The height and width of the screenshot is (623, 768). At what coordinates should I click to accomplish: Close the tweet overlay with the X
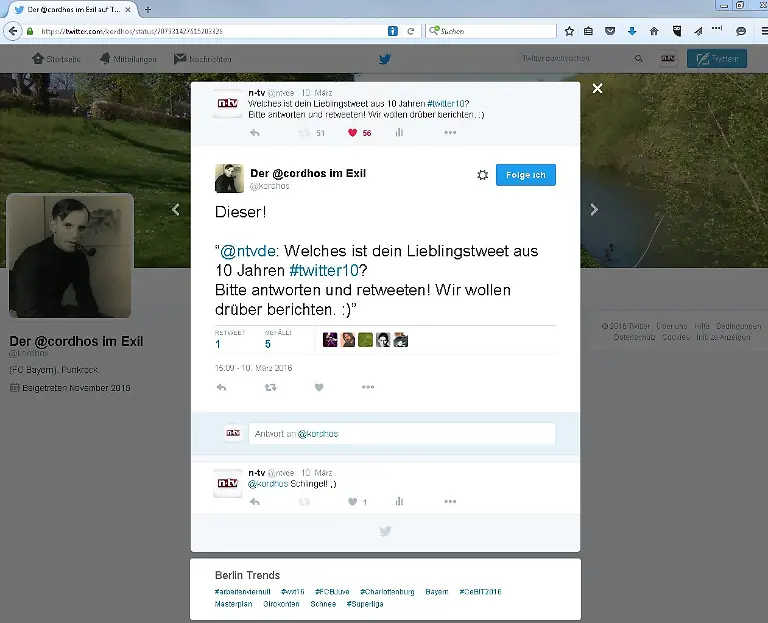click(597, 88)
